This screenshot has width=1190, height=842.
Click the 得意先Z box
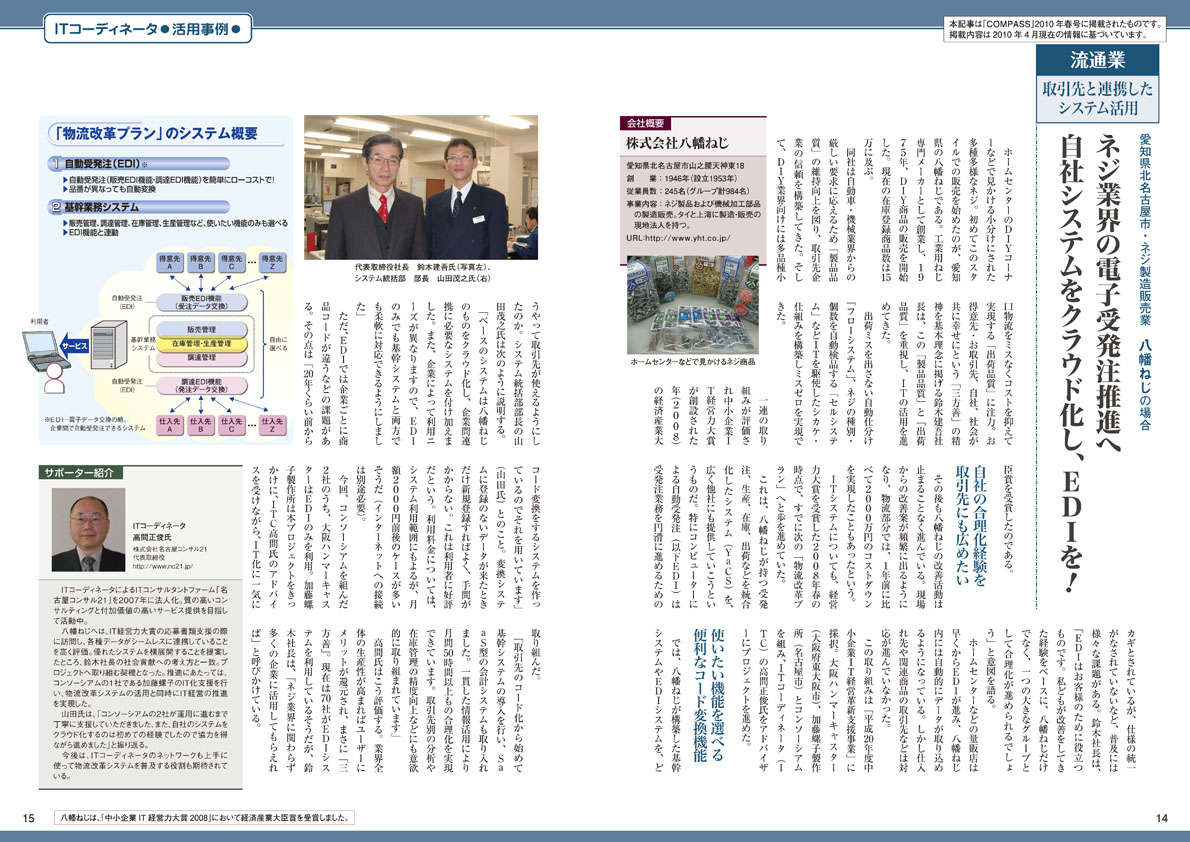coord(272,262)
